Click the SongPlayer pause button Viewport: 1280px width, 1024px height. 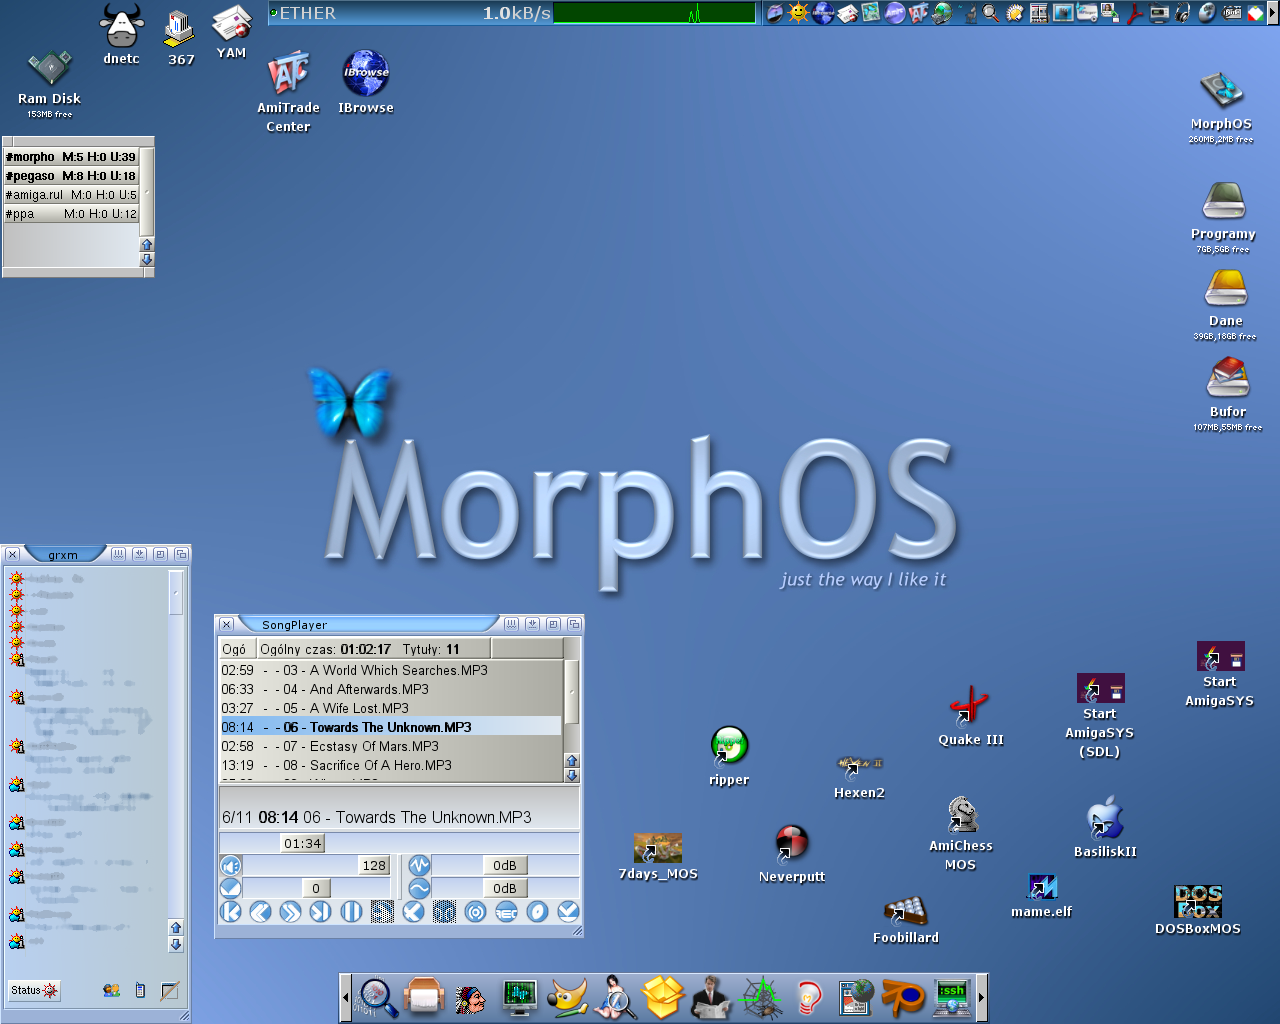point(351,911)
